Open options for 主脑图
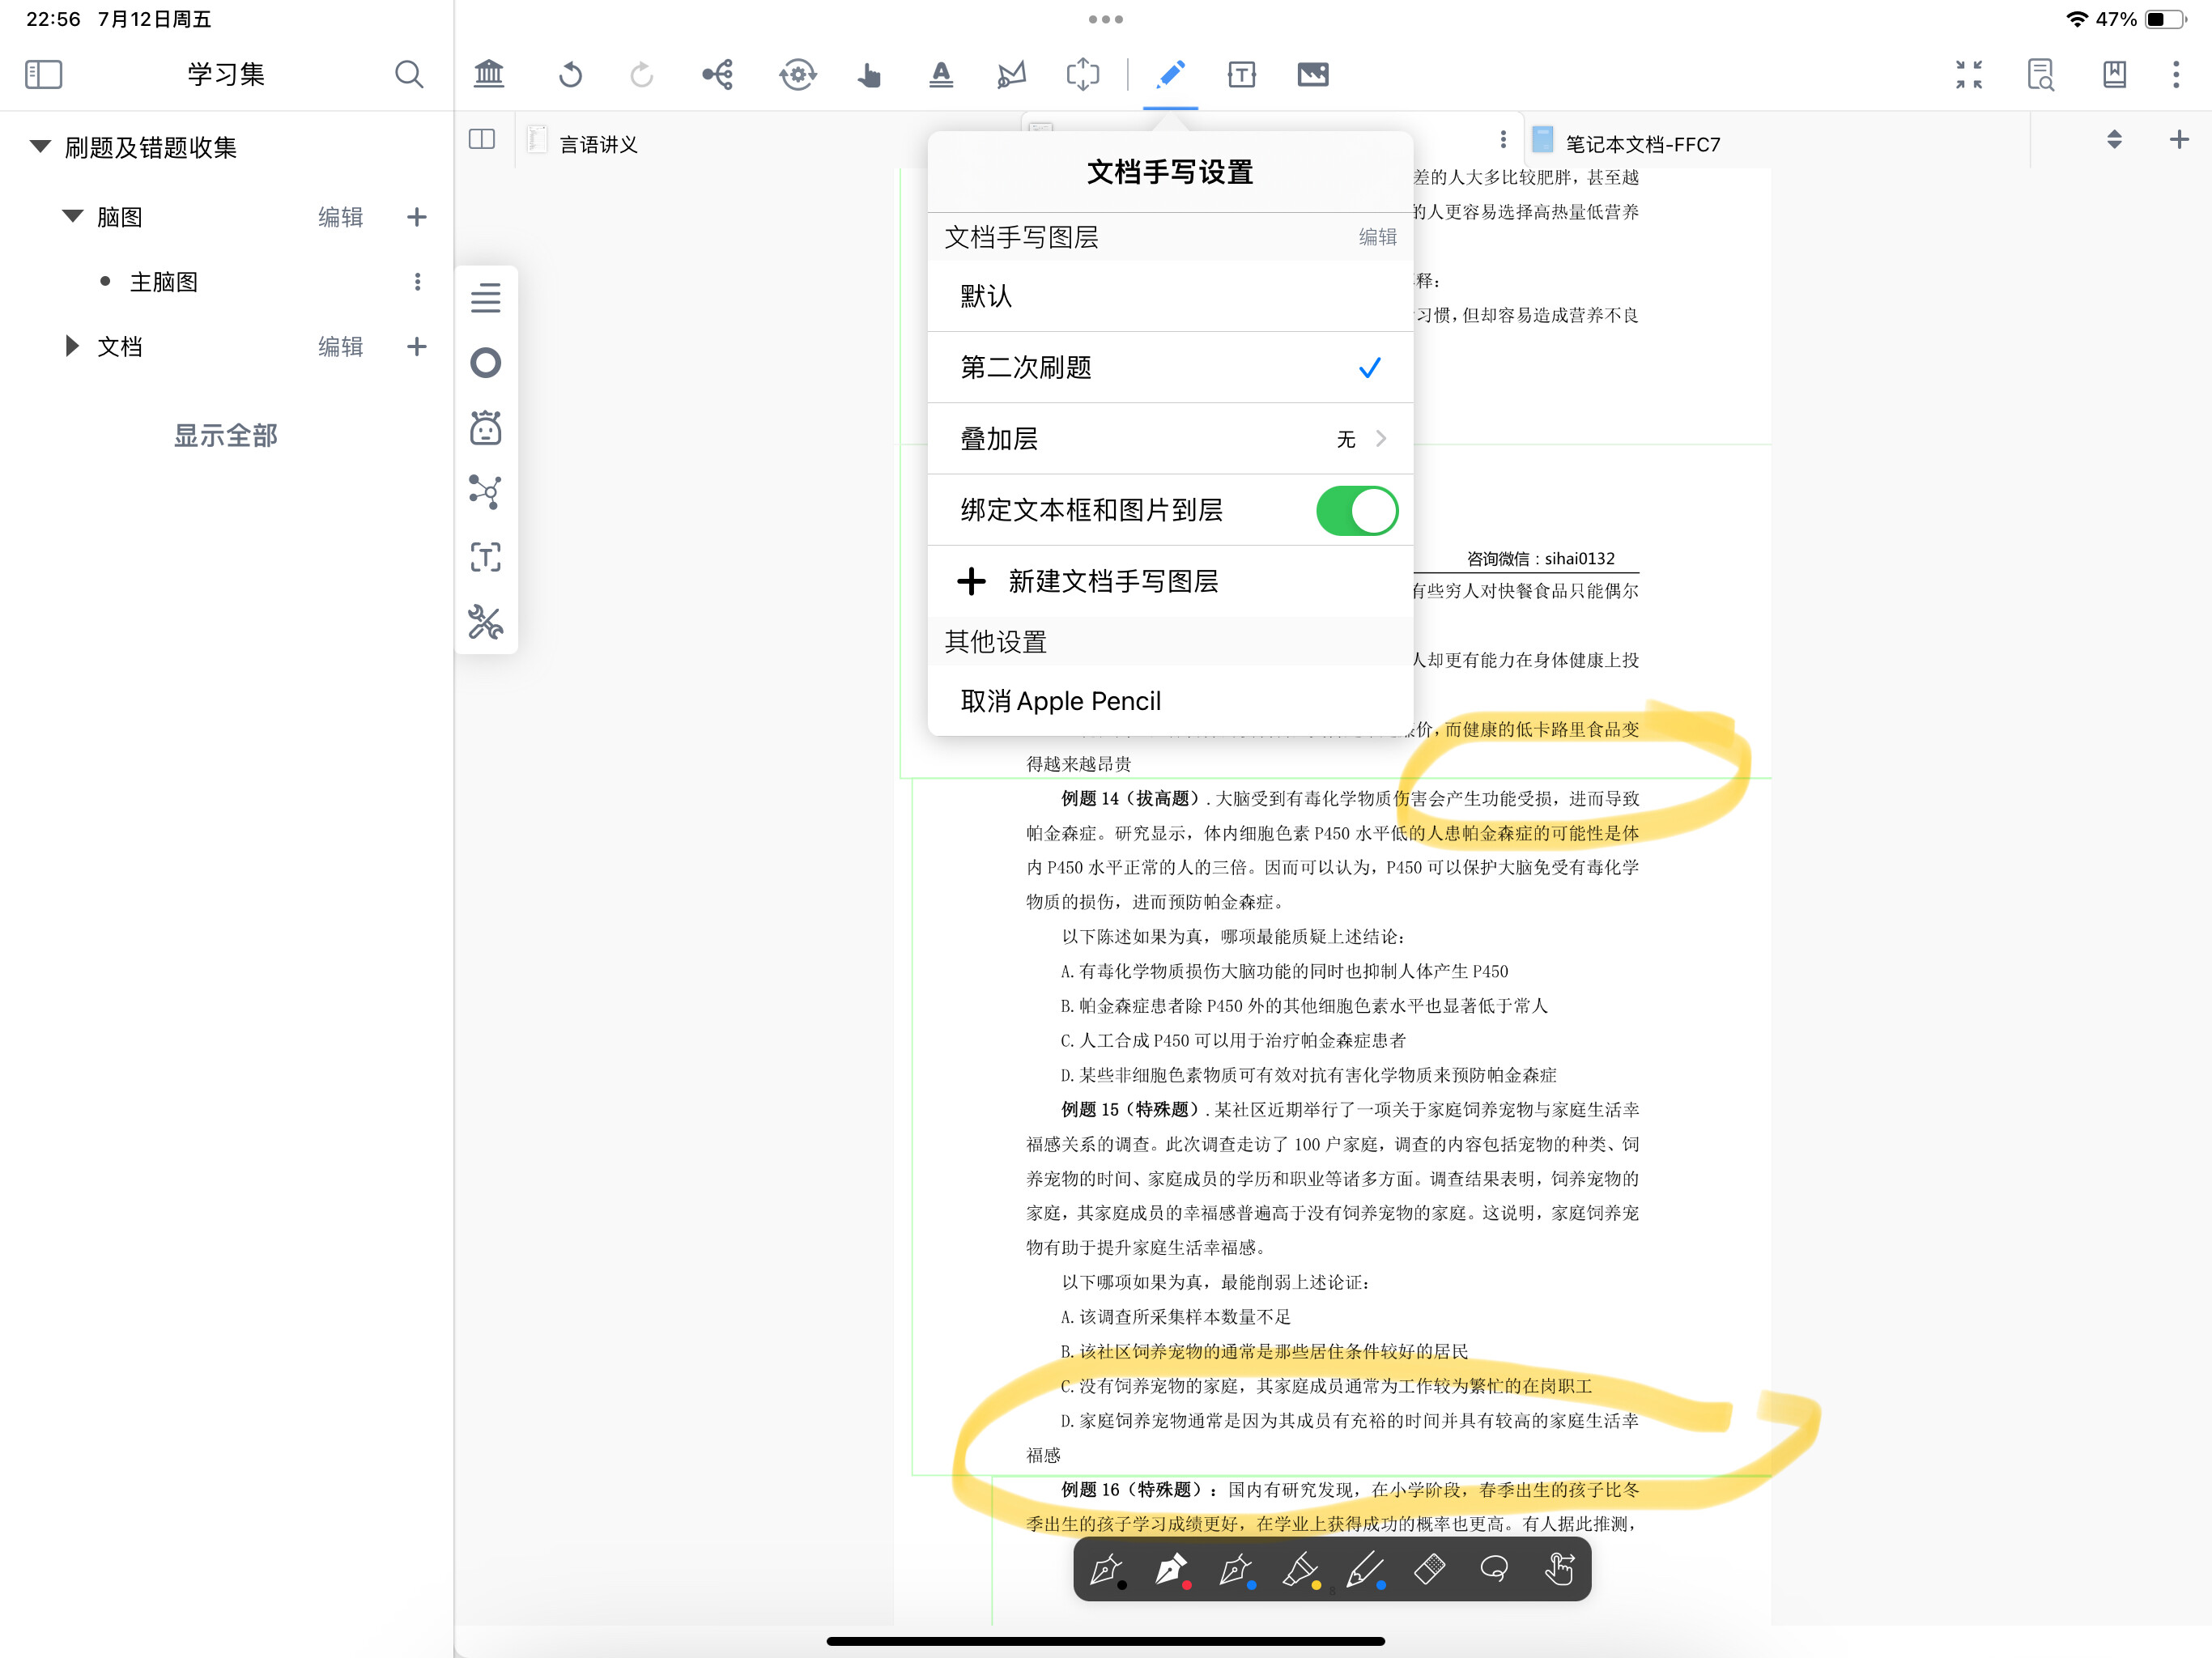Screen dimensions: 2212x1658 [417, 282]
